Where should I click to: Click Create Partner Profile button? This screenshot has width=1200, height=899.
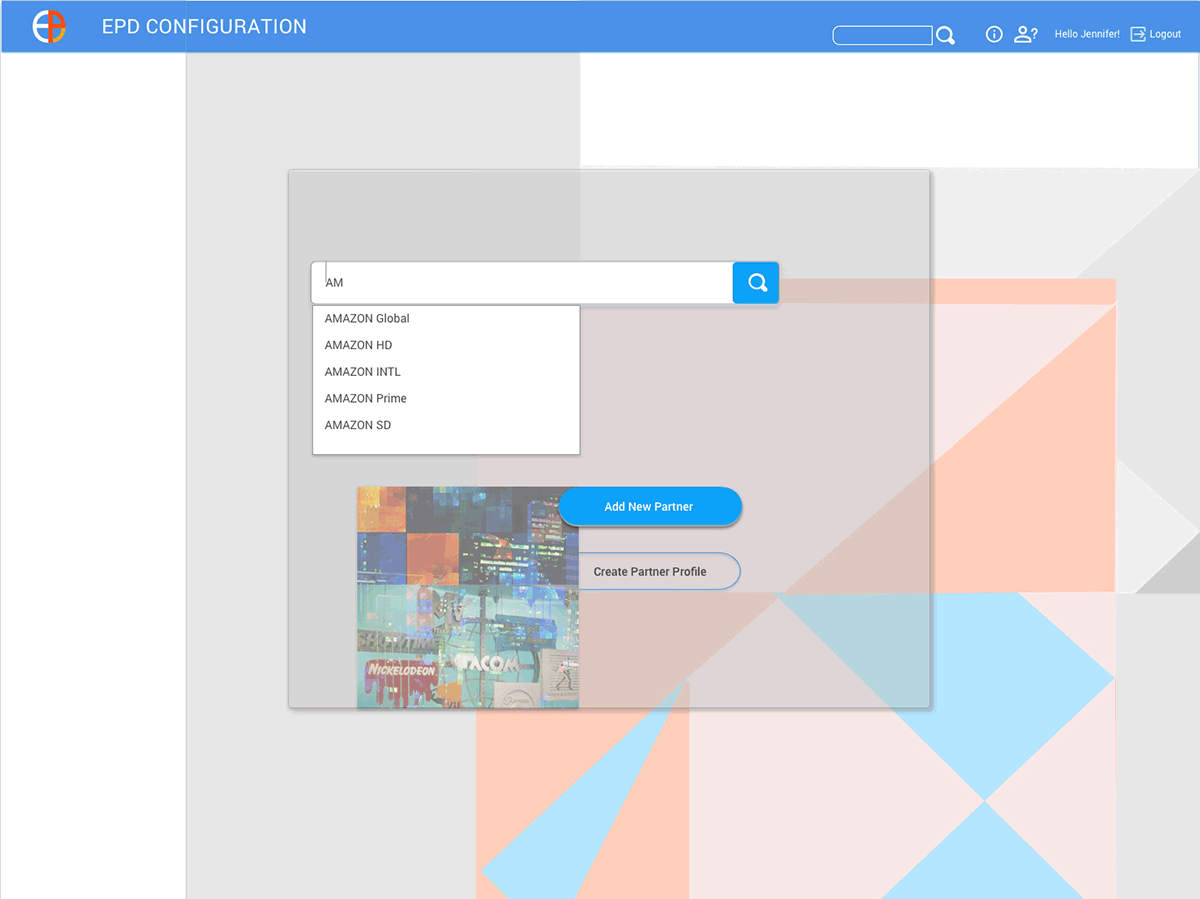659,571
